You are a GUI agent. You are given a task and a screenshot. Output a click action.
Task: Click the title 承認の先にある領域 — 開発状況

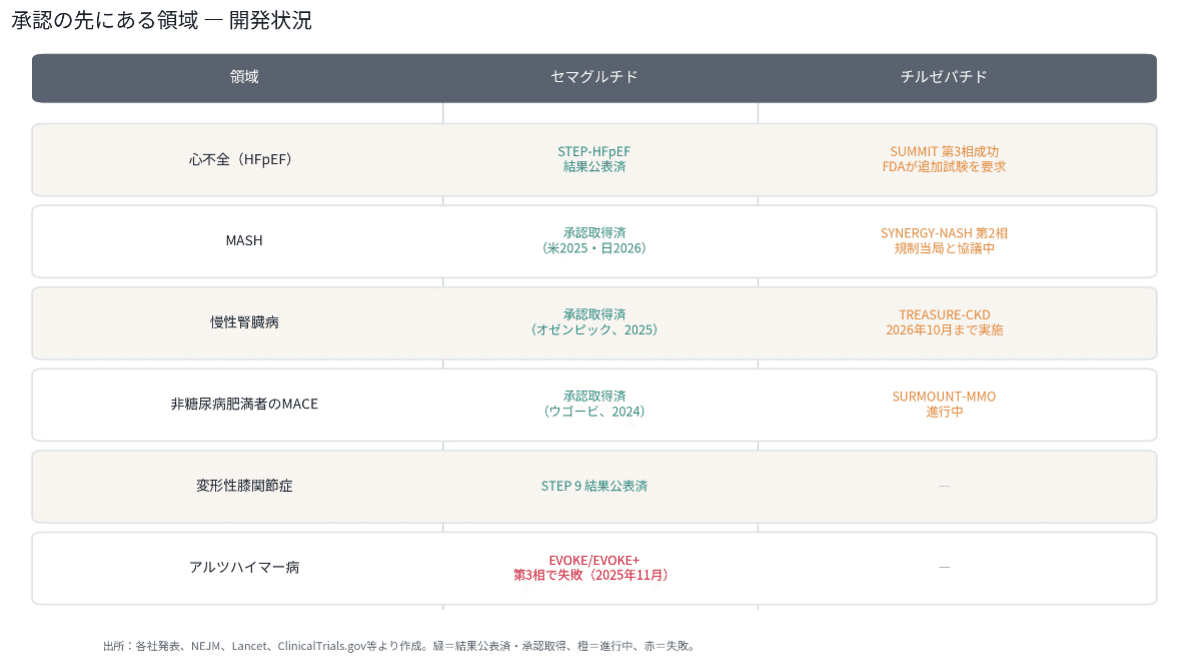[x=162, y=21]
